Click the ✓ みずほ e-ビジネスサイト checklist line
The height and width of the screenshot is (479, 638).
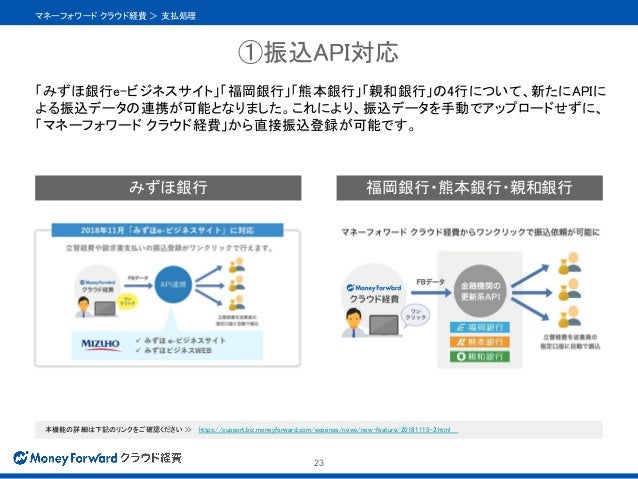pyautogui.click(x=181, y=340)
